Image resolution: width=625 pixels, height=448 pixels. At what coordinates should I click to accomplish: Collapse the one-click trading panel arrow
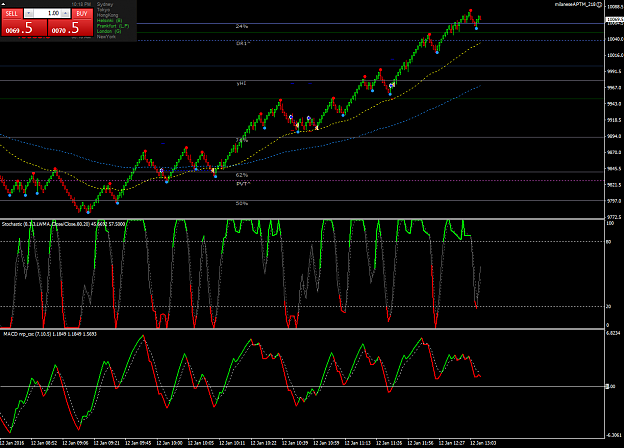3,4
